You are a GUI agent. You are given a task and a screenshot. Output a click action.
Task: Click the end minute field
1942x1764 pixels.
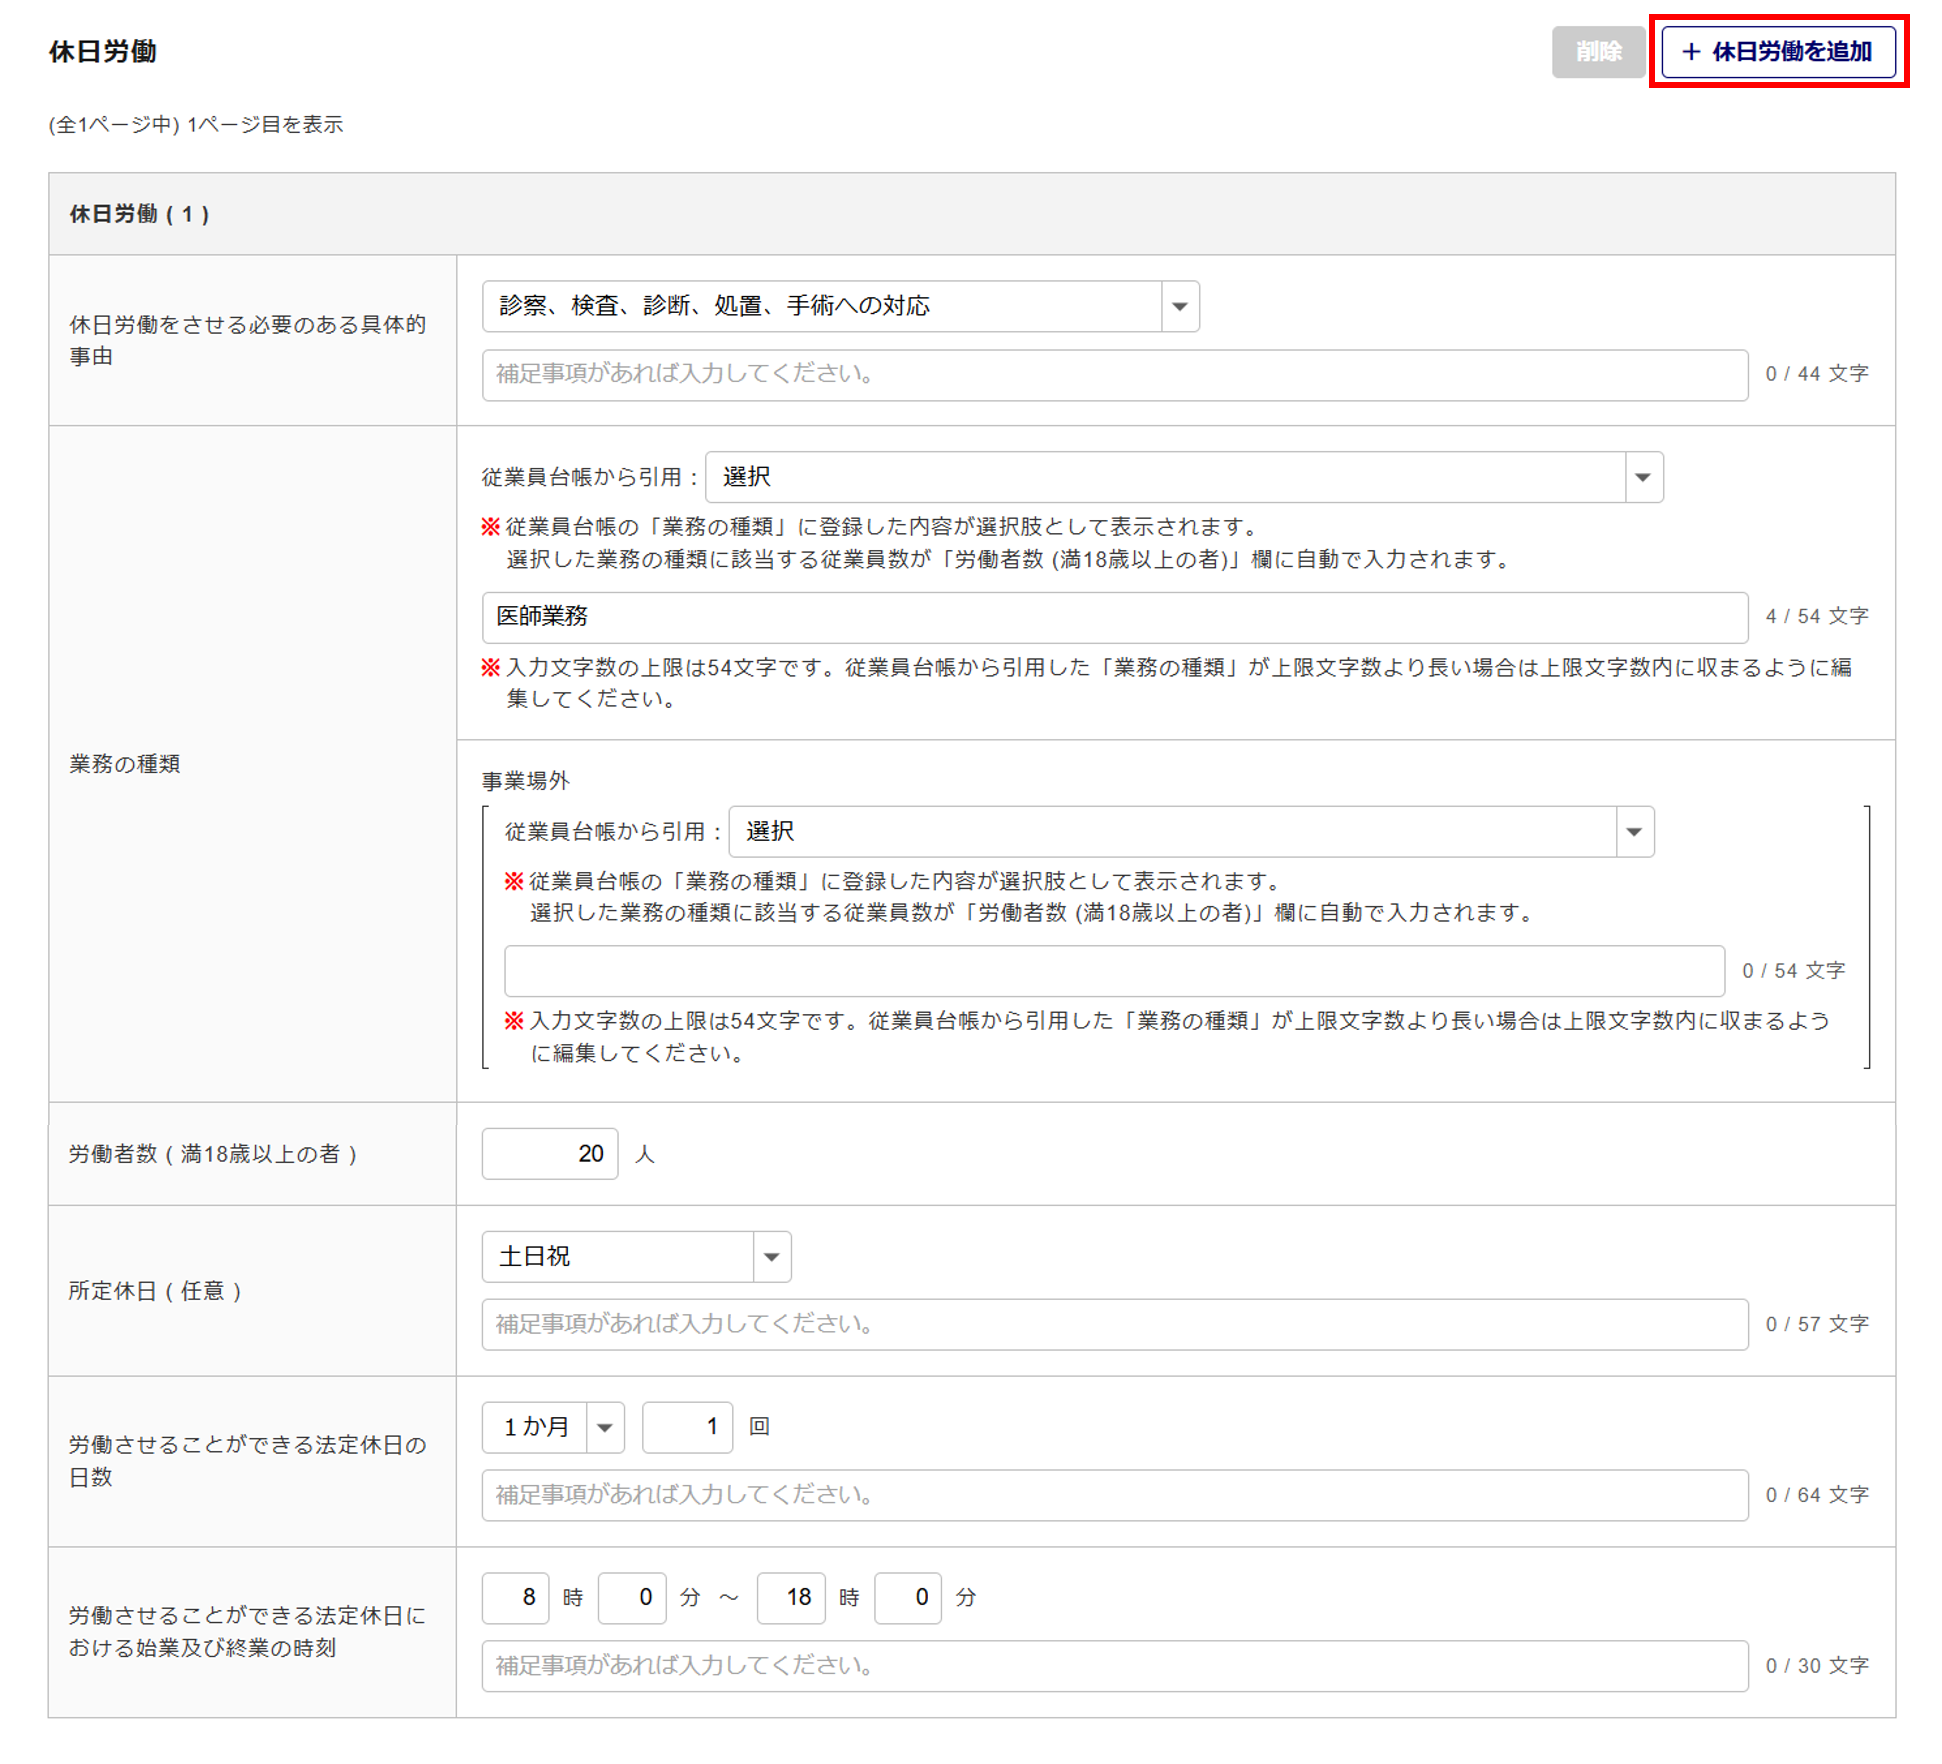coord(907,1598)
